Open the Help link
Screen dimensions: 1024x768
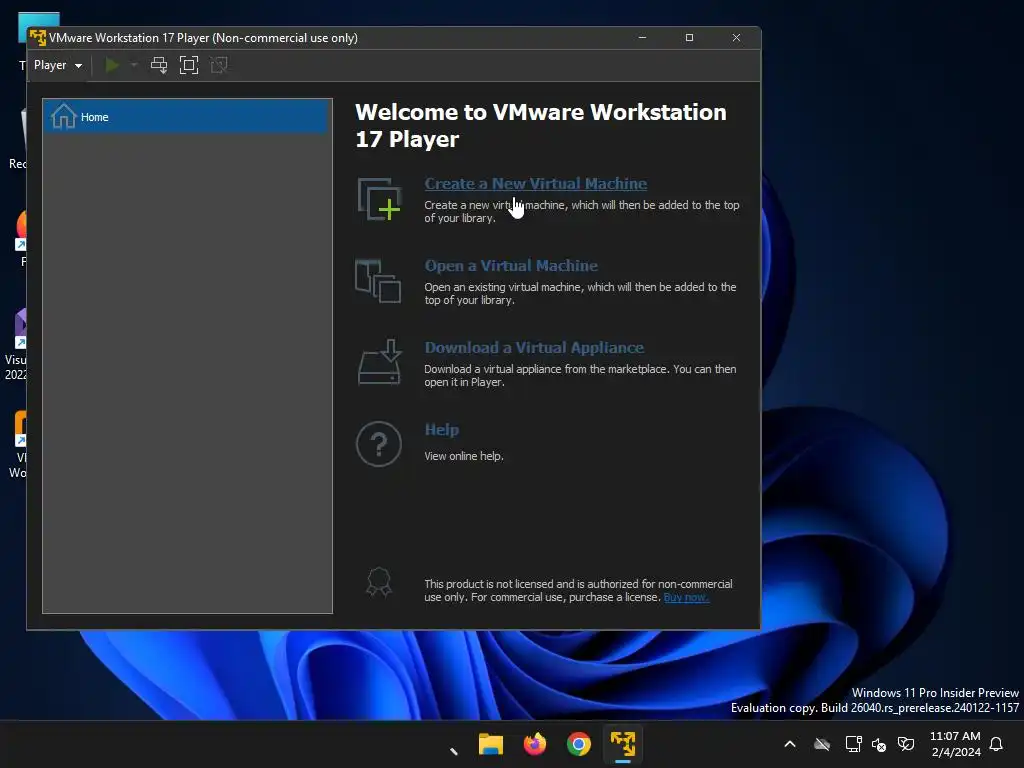click(441, 430)
